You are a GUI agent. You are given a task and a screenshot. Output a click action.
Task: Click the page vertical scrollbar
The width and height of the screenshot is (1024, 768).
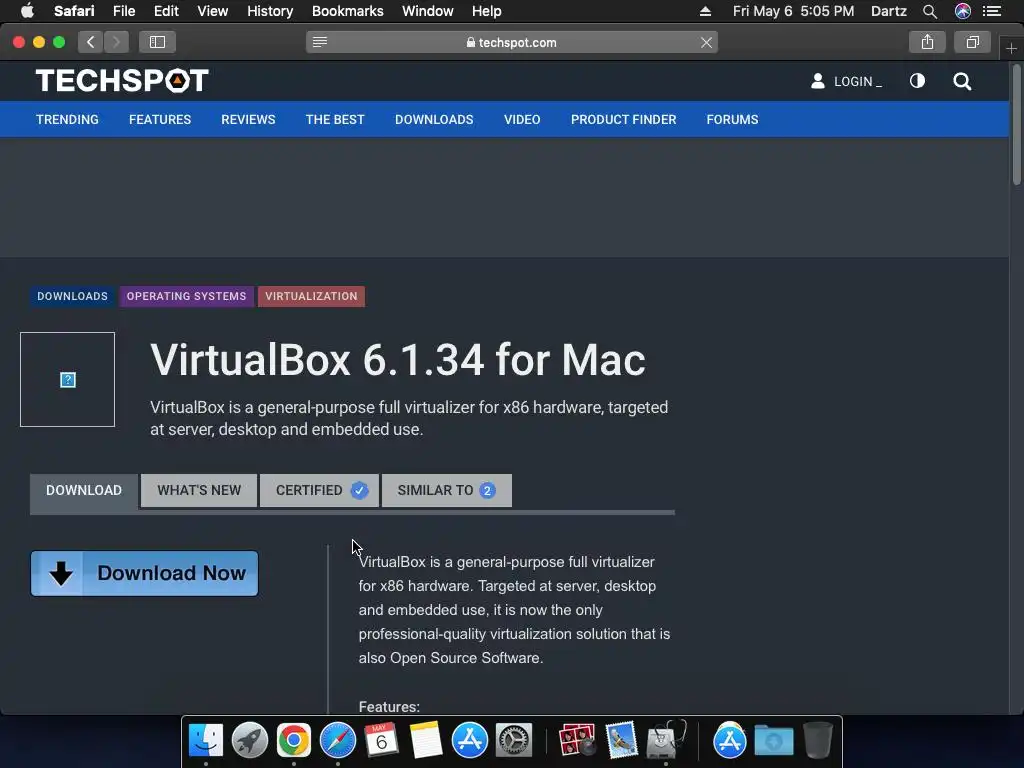(1016, 124)
